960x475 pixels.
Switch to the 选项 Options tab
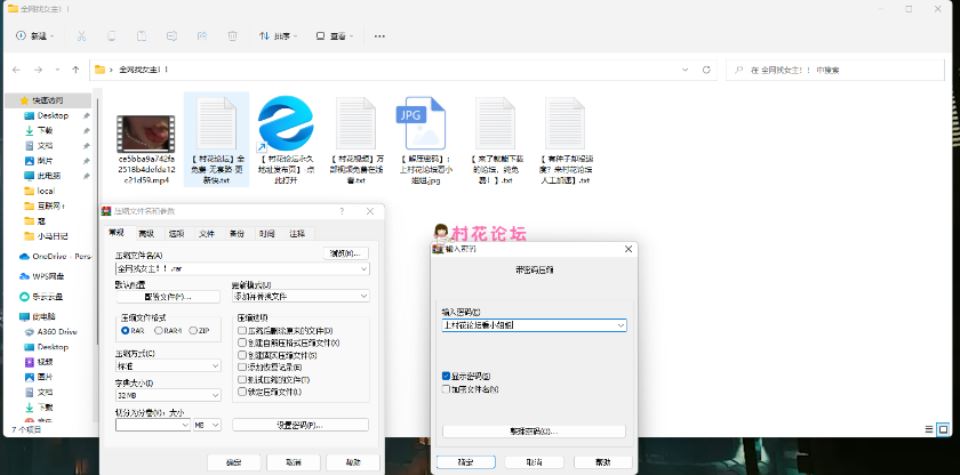click(176, 234)
